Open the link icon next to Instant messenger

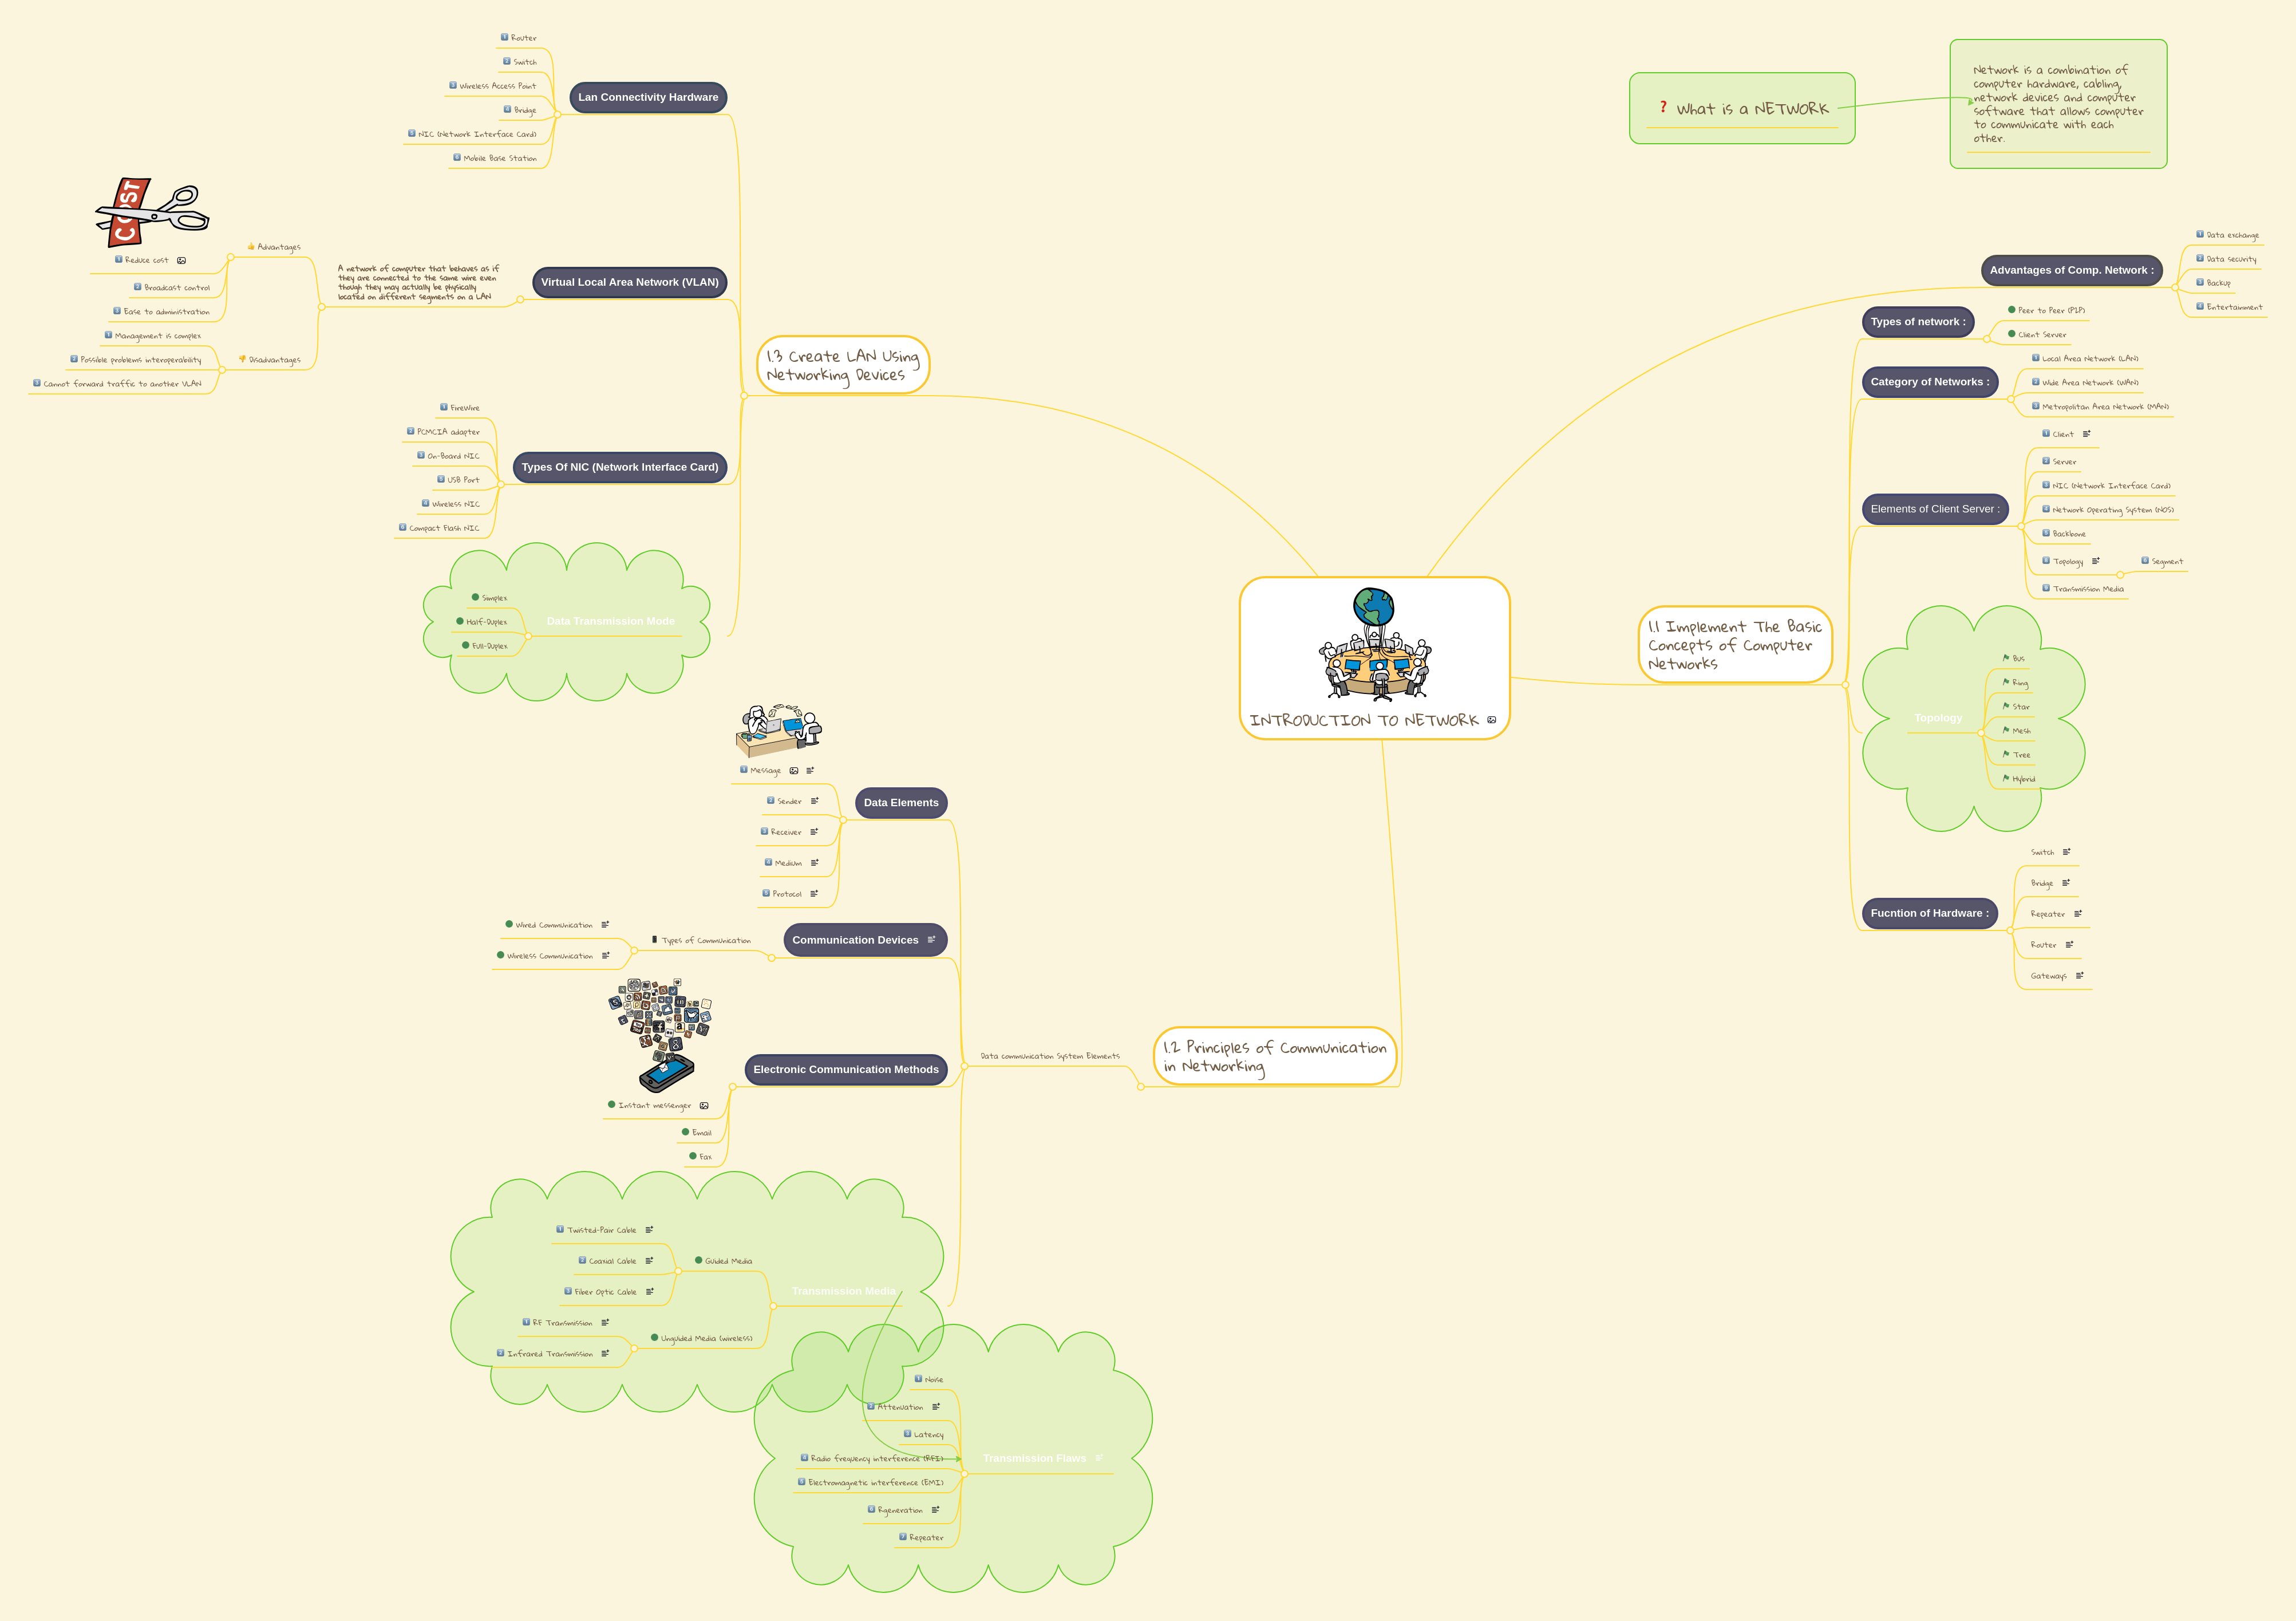click(704, 1106)
